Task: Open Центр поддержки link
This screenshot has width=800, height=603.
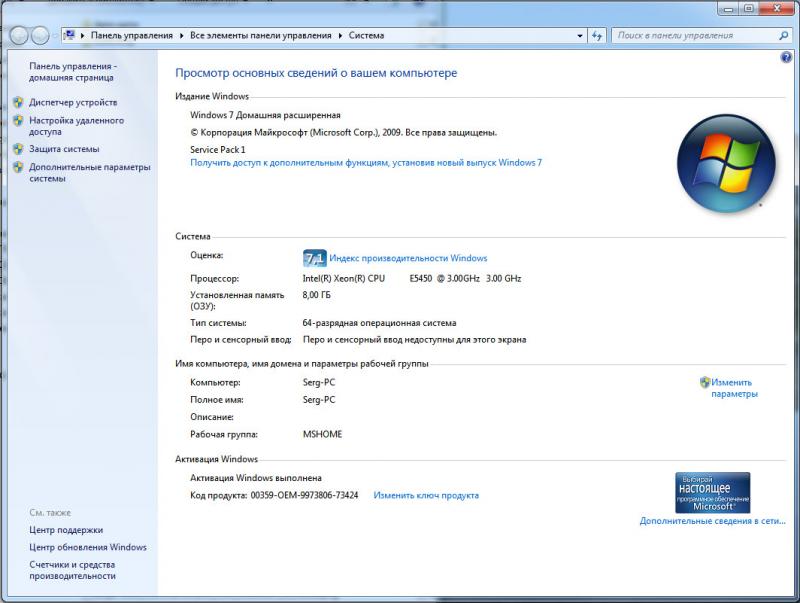Action: coord(66,530)
